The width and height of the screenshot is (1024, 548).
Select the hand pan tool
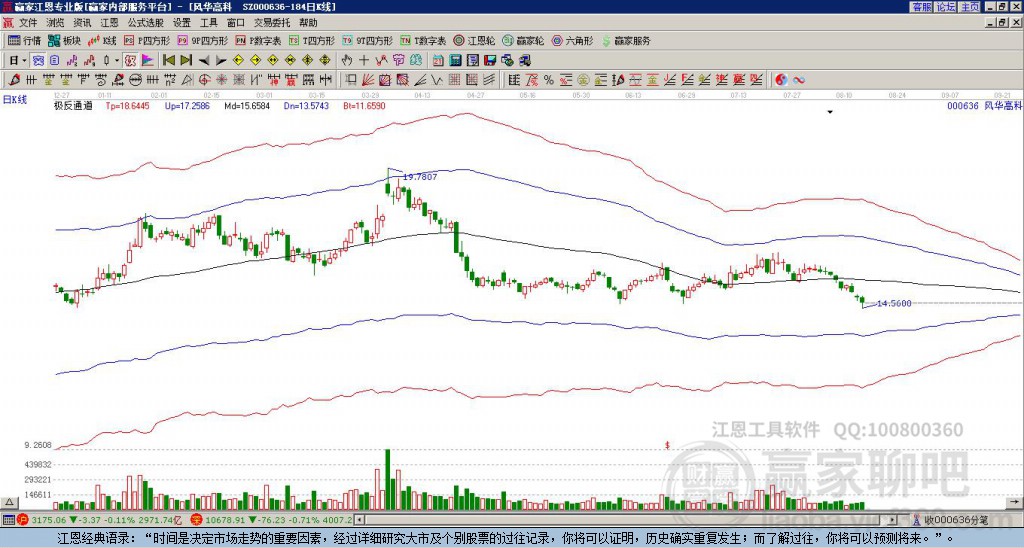[x=347, y=61]
